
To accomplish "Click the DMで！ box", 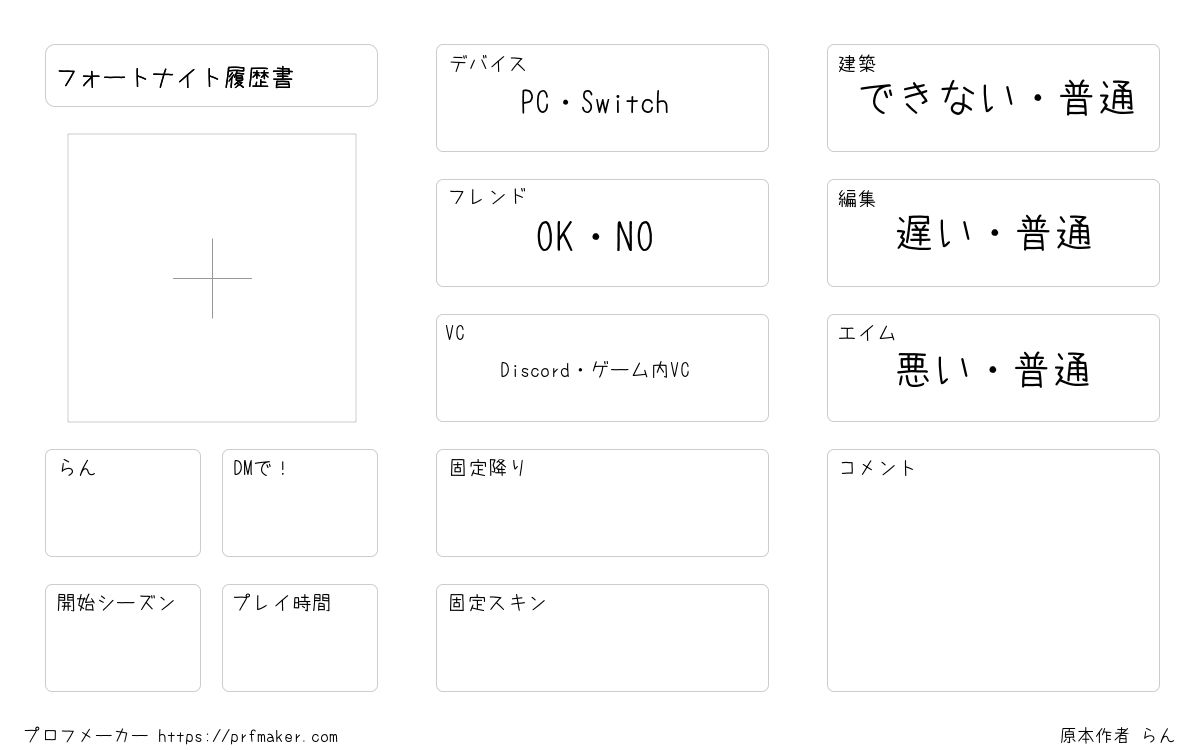I will 300,503.
